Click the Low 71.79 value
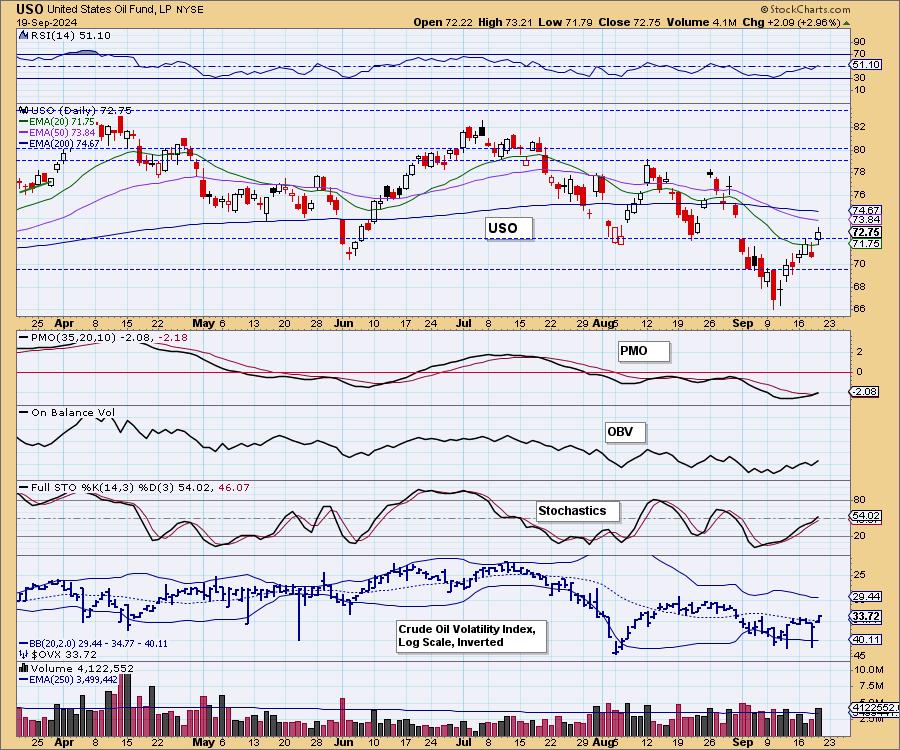This screenshot has width=900, height=750. [x=565, y=22]
